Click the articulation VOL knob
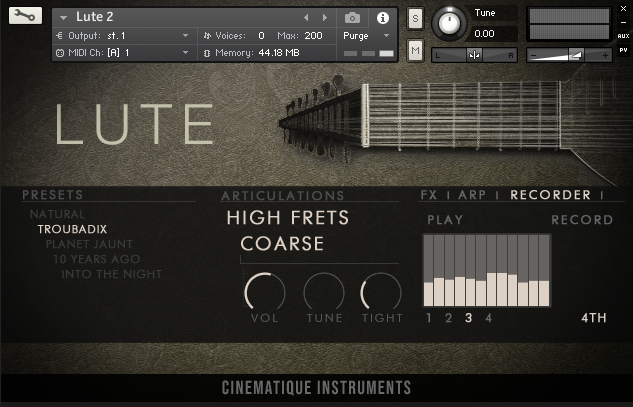Viewport: 633px width, 407px height. tap(265, 292)
